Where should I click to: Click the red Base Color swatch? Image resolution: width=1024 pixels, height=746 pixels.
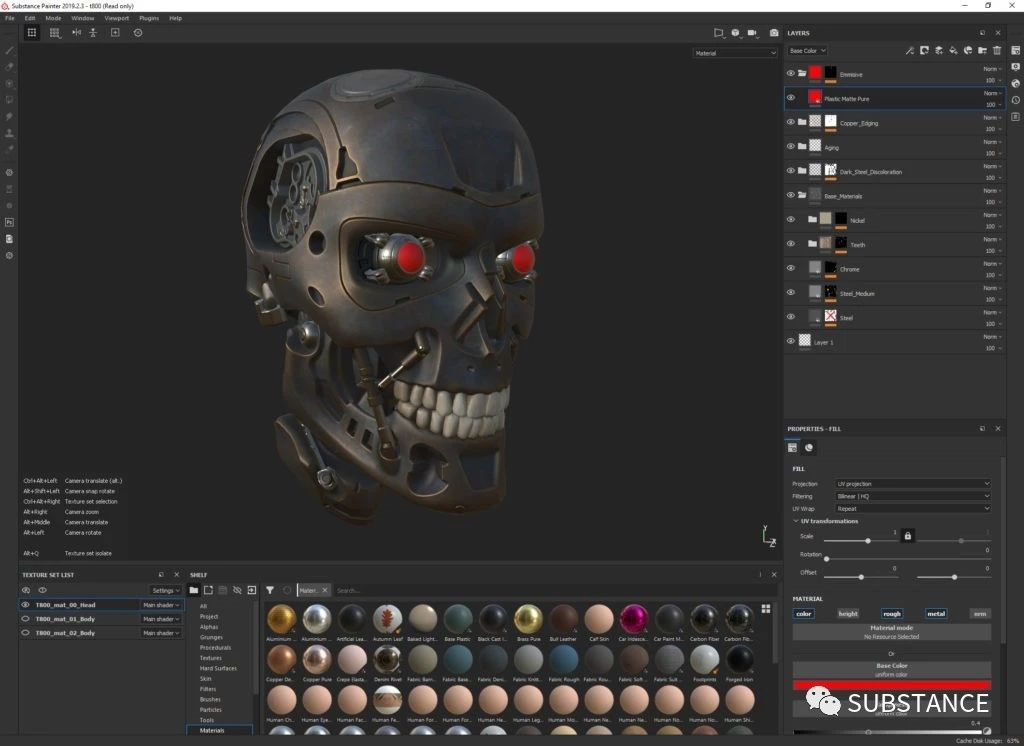click(891, 685)
